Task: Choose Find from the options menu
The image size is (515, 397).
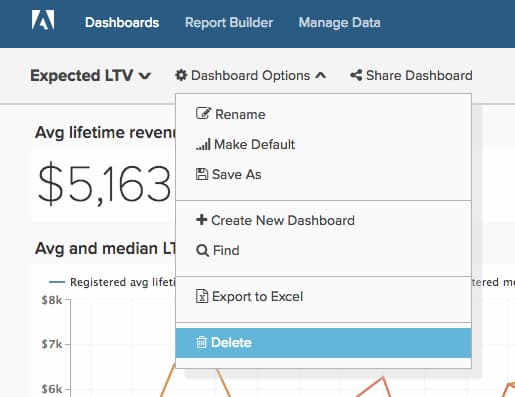Action: tap(323, 250)
